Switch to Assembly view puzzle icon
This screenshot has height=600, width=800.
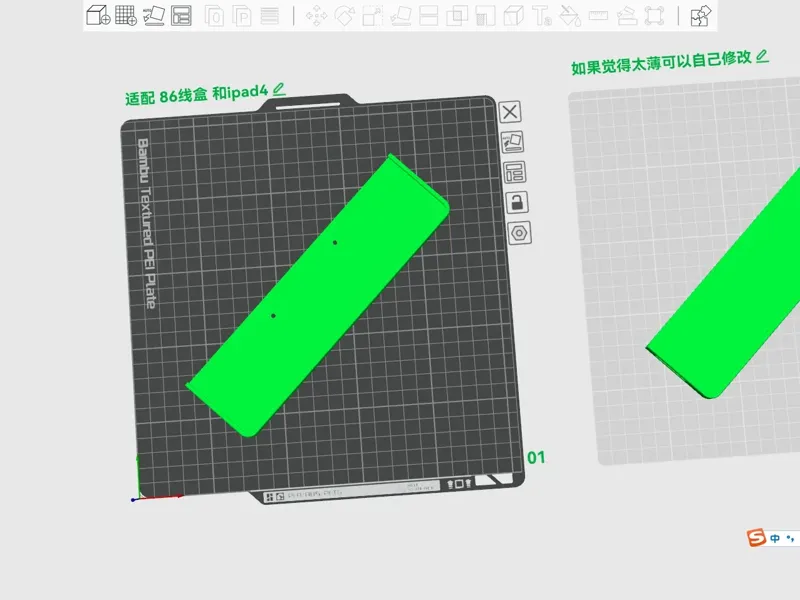point(701,16)
